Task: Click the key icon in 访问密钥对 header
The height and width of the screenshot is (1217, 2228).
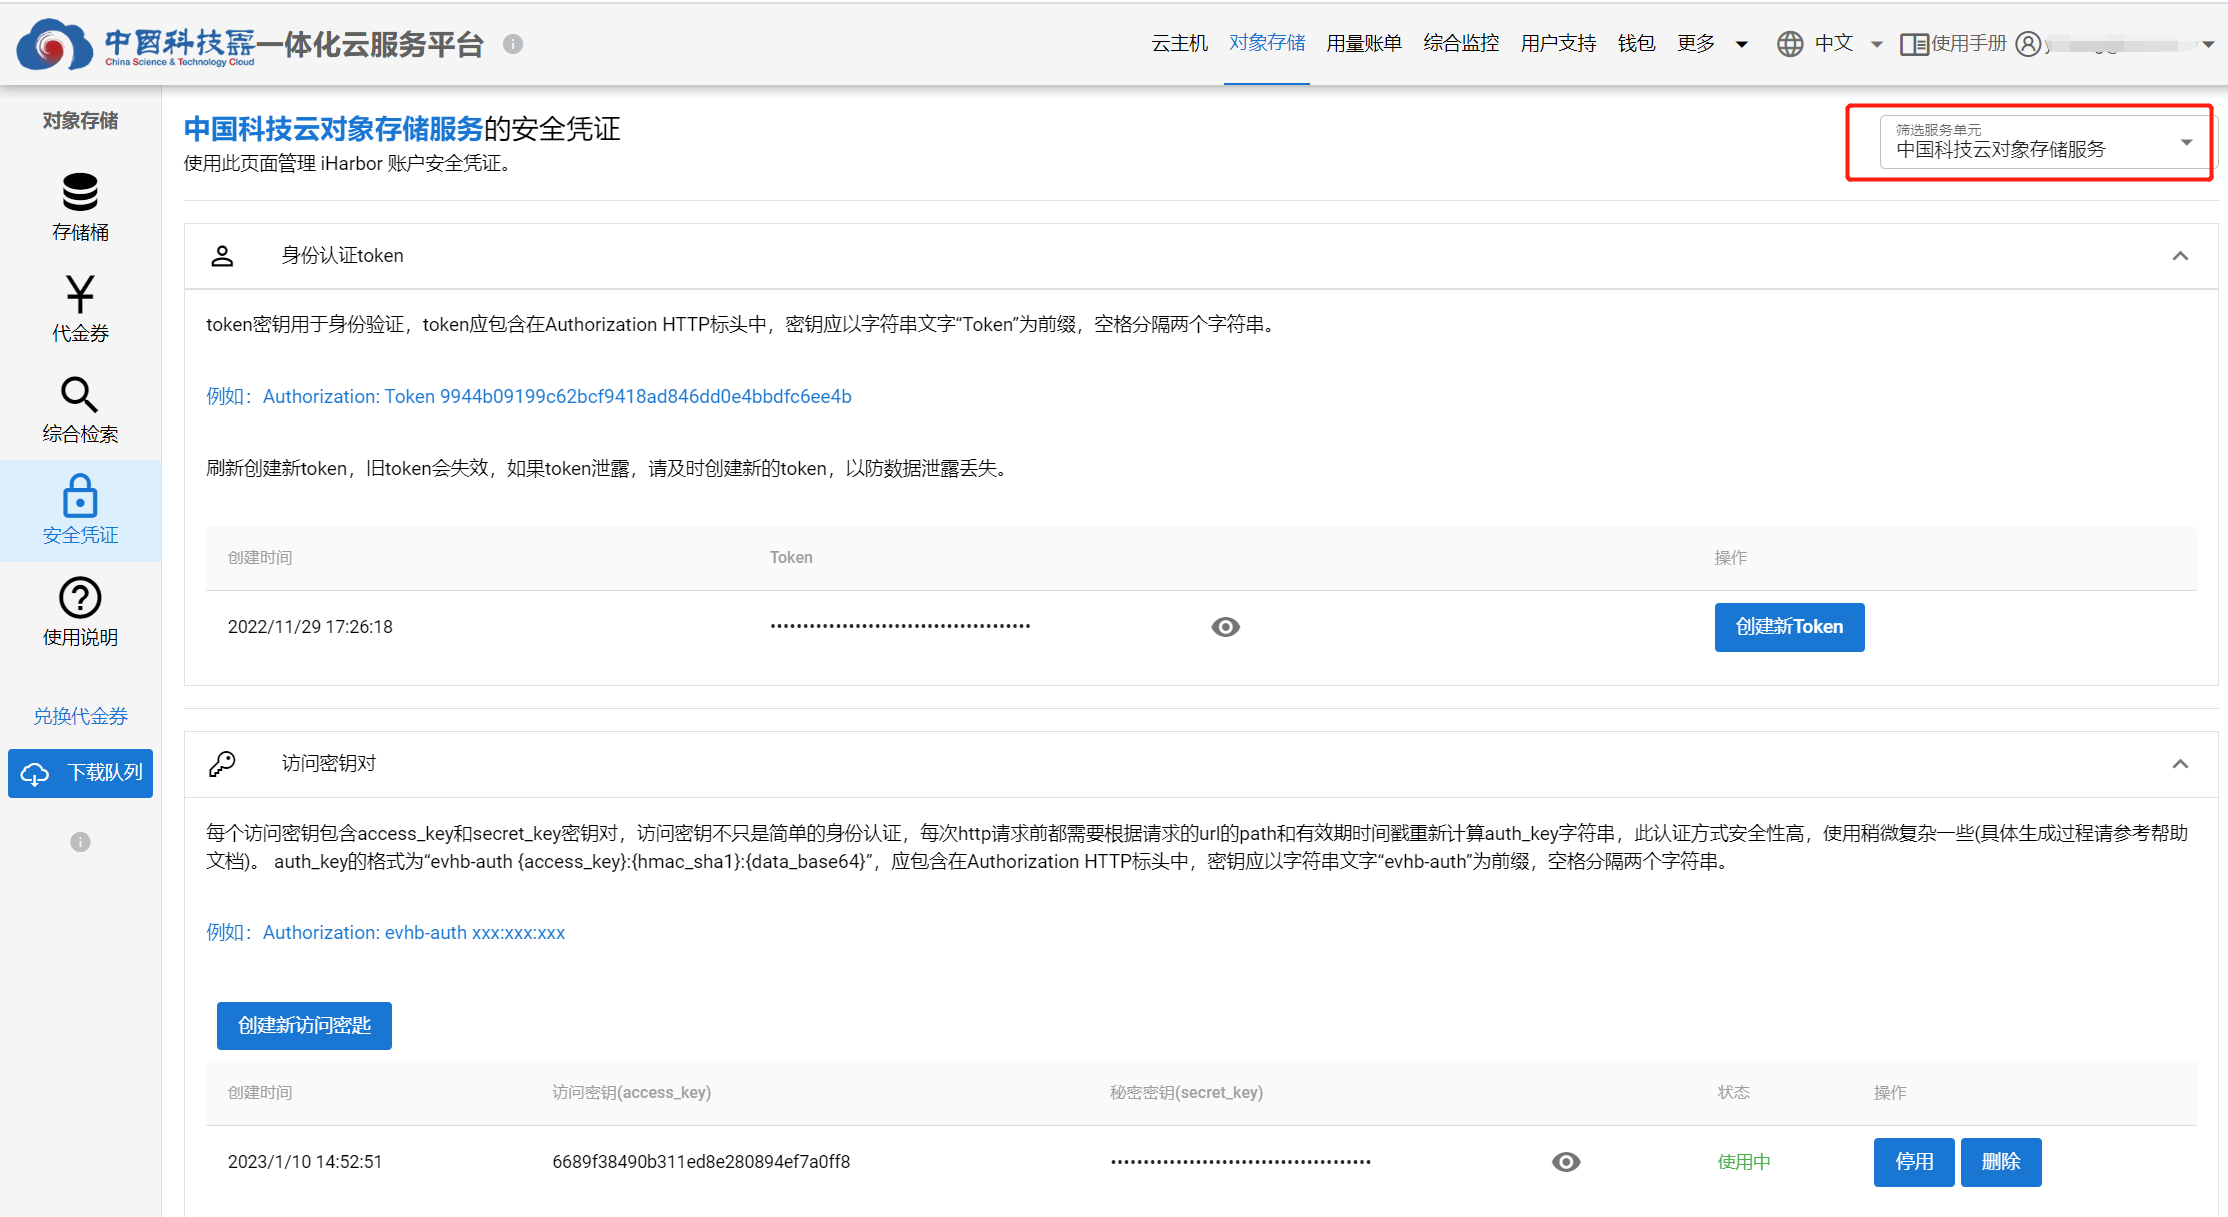Action: click(222, 764)
